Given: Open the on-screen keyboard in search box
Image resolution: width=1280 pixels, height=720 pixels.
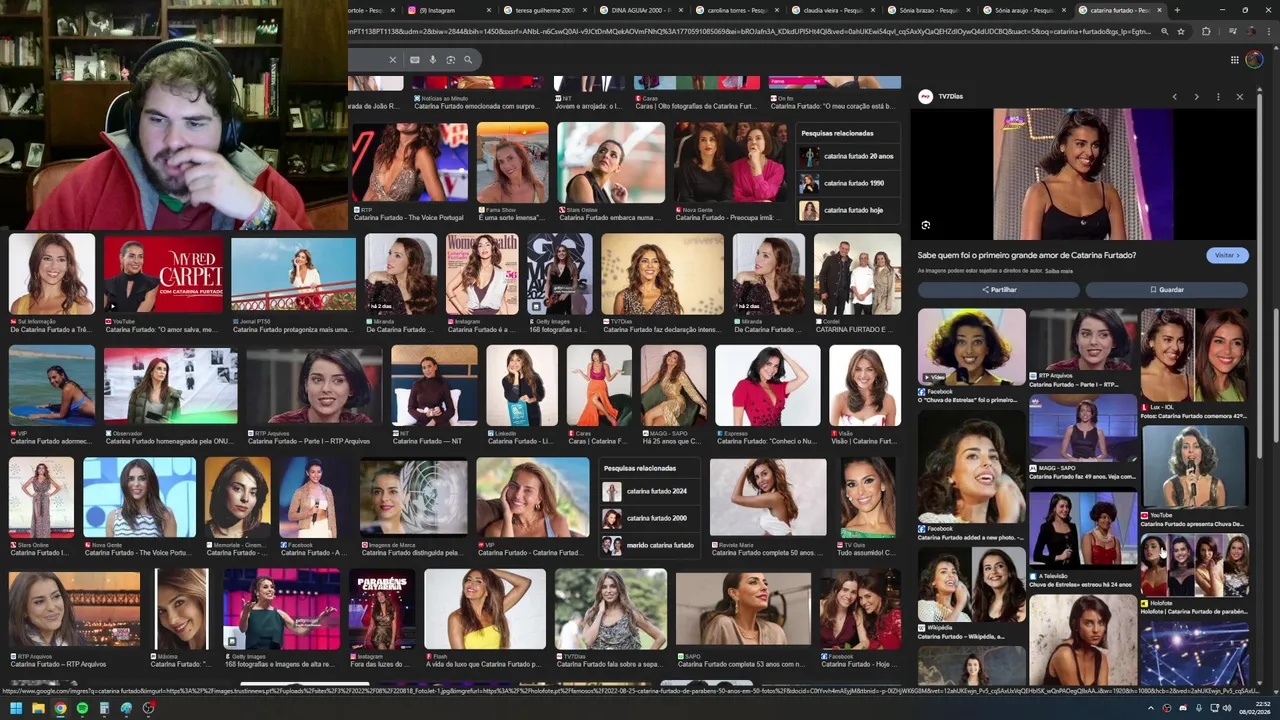Looking at the screenshot, I should click(x=415, y=60).
